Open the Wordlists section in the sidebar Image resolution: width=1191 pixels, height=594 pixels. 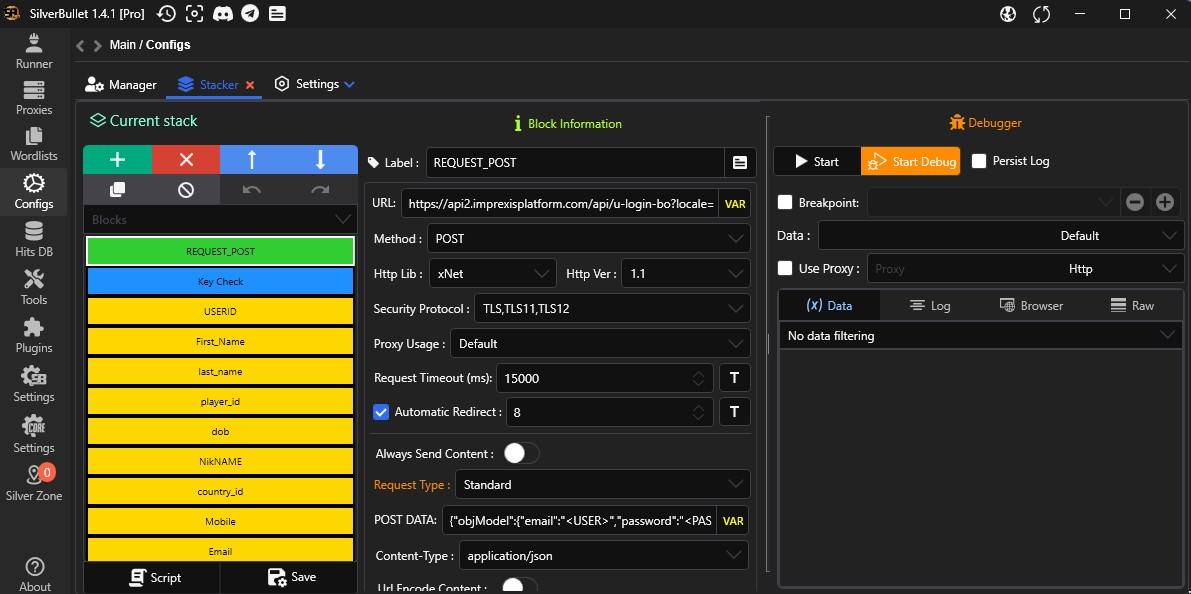pyautogui.click(x=34, y=144)
